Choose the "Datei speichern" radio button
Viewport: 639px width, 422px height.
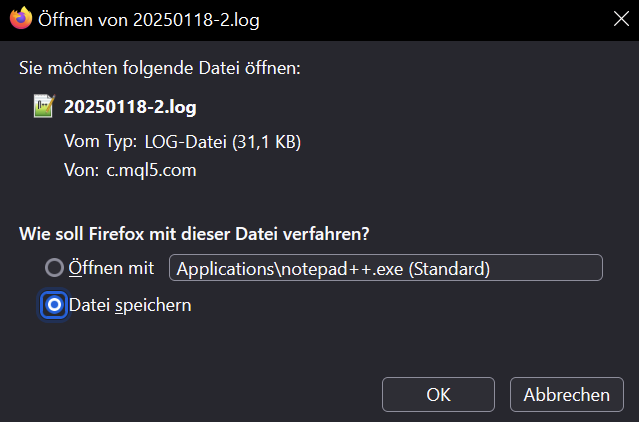tap(54, 305)
